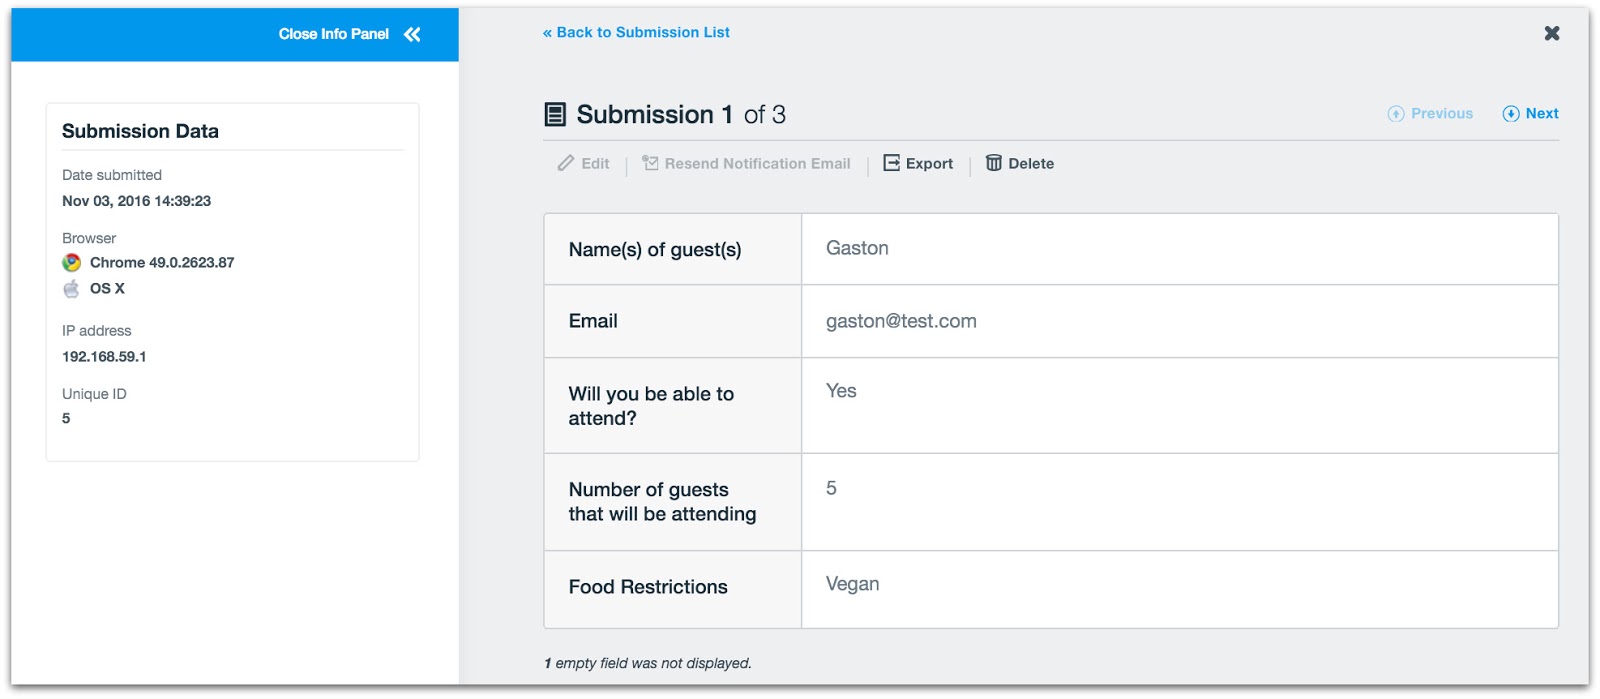This screenshot has height=699, width=1600.
Task: Click the Previous text link
Action: [x=1441, y=114]
